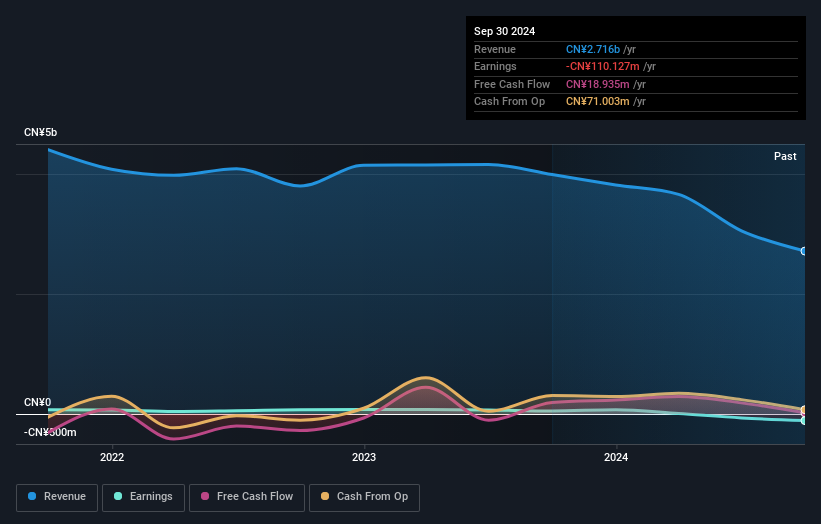Click the CN¥5b y-axis label
Screen dimensions: 821x524
tap(40, 132)
